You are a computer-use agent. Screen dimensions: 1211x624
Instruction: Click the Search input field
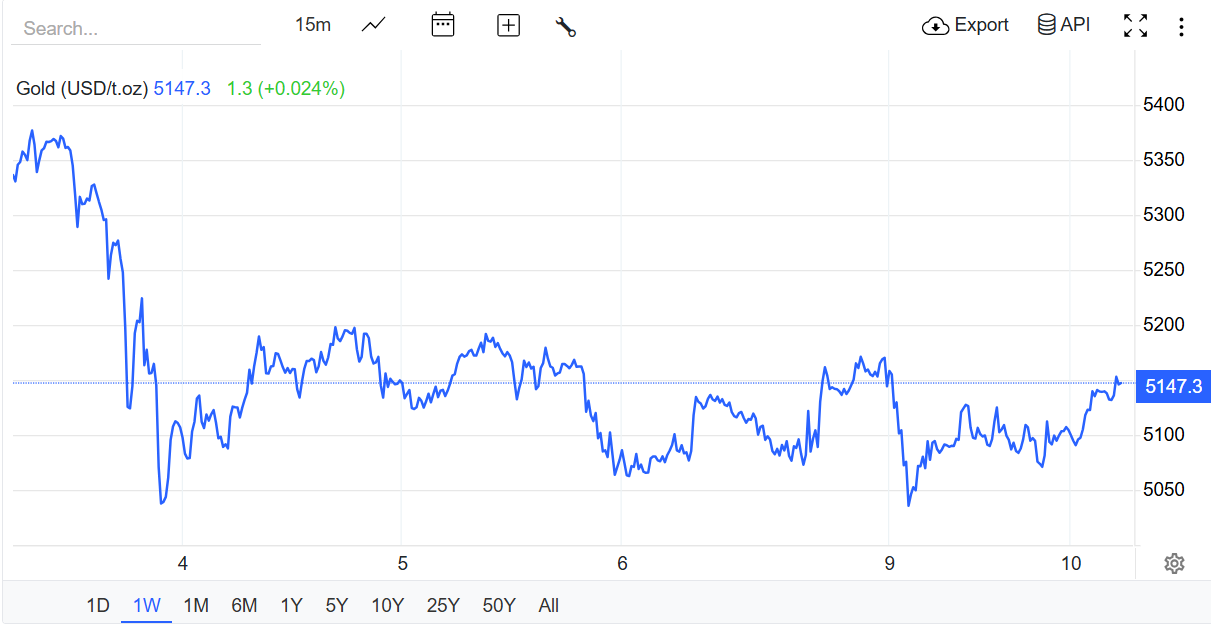135,28
